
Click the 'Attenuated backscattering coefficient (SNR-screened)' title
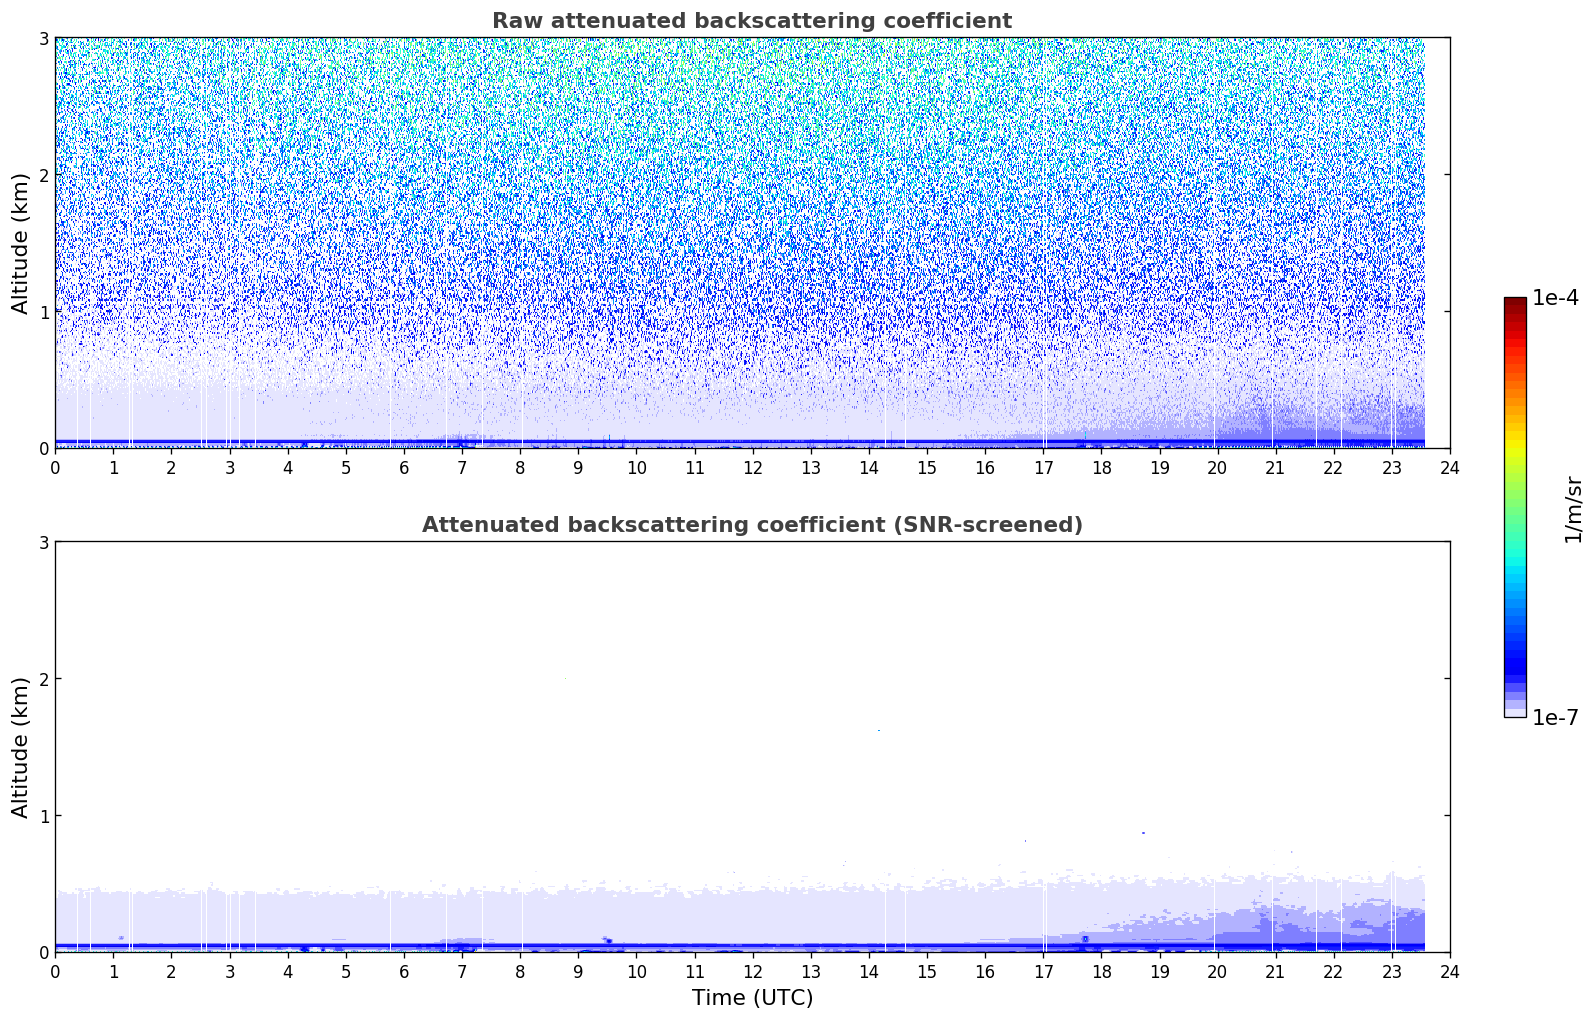(x=751, y=525)
